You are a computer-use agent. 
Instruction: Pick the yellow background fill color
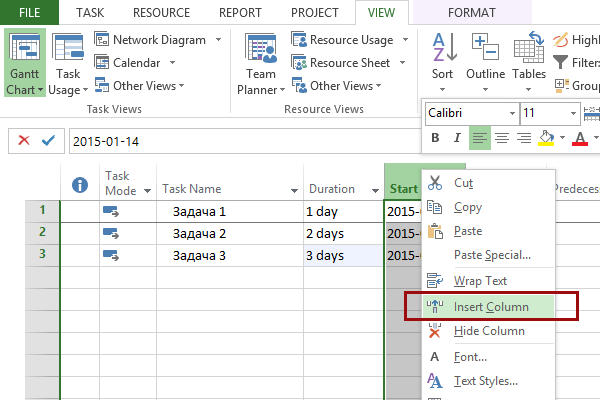(x=546, y=138)
